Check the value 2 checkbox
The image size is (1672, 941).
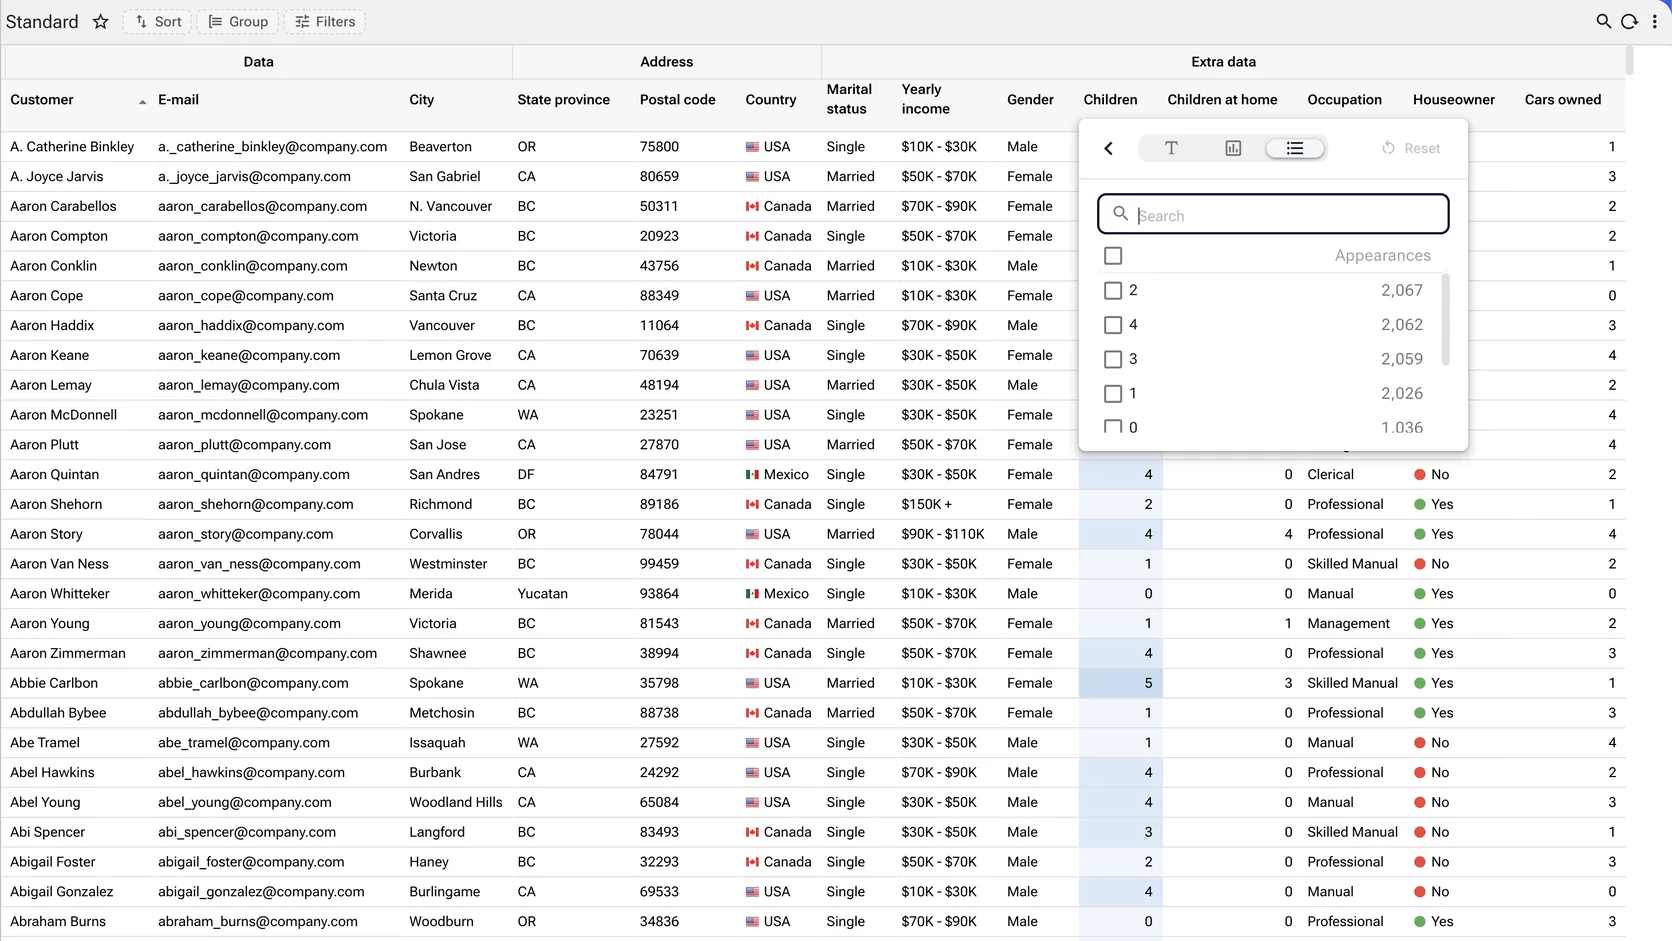tap(1113, 291)
